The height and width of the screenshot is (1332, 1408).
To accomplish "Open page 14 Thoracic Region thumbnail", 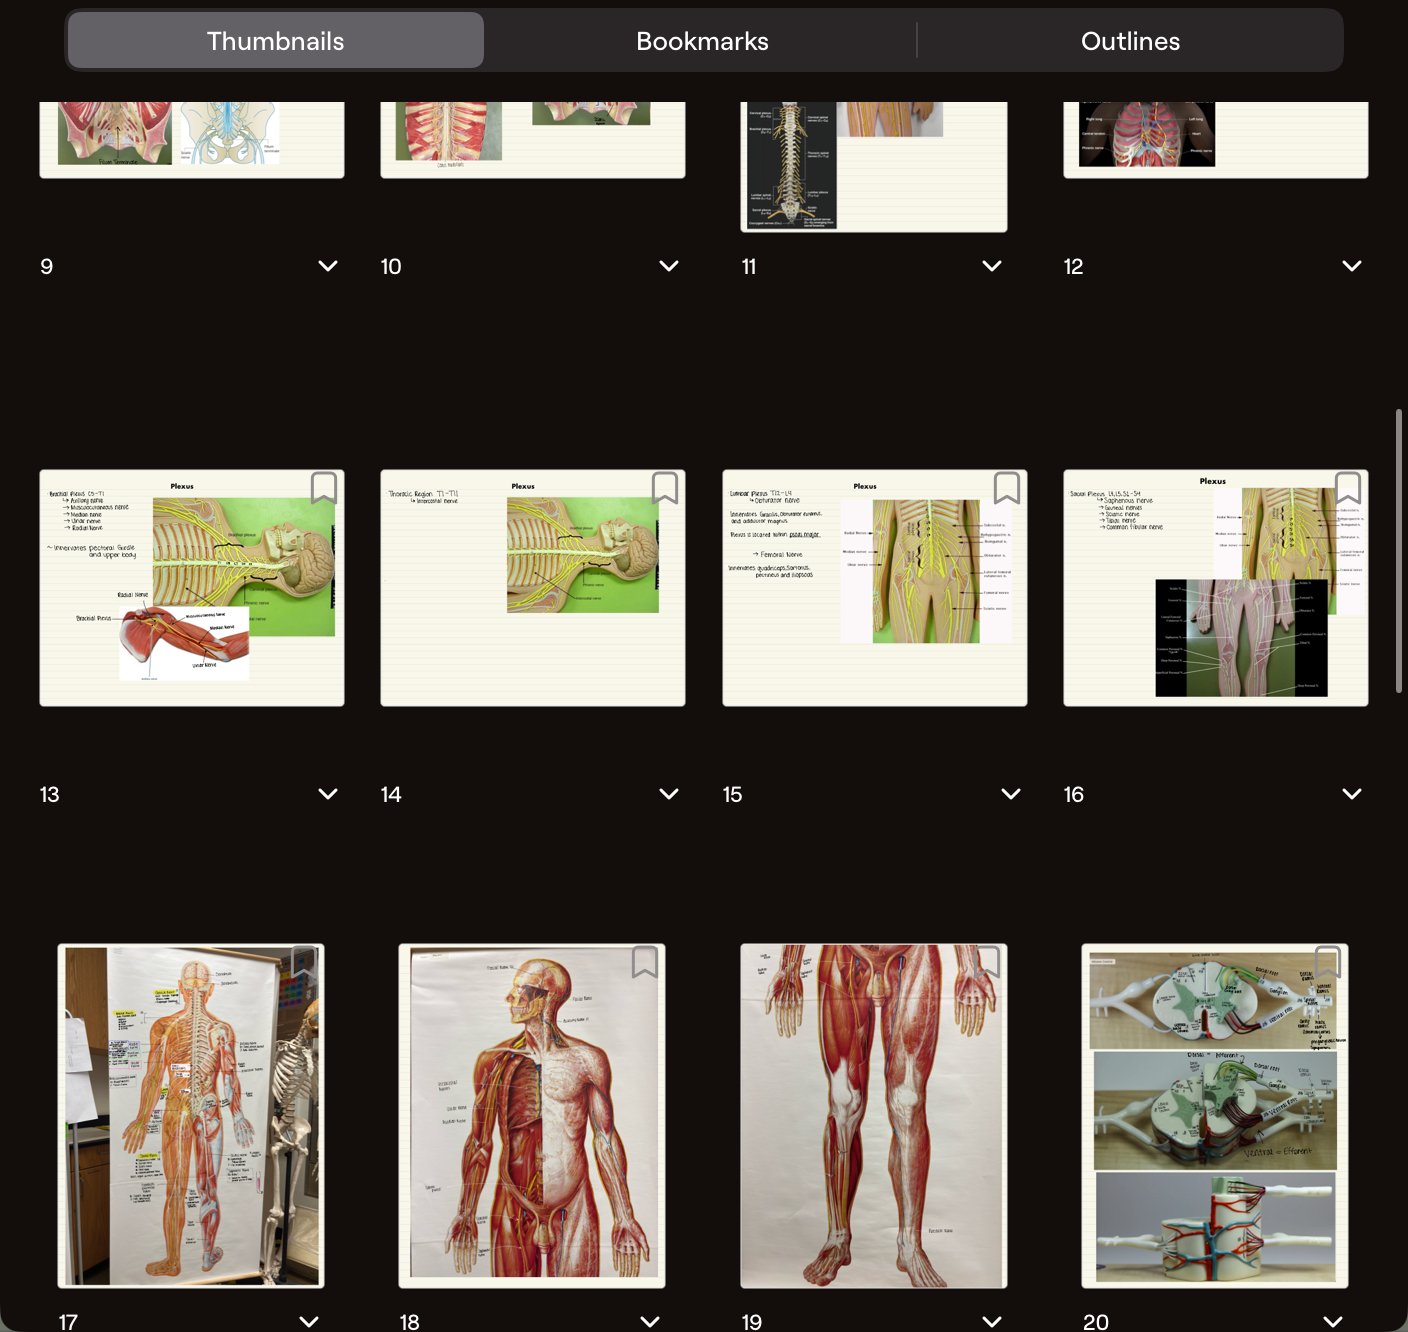I will tap(533, 588).
